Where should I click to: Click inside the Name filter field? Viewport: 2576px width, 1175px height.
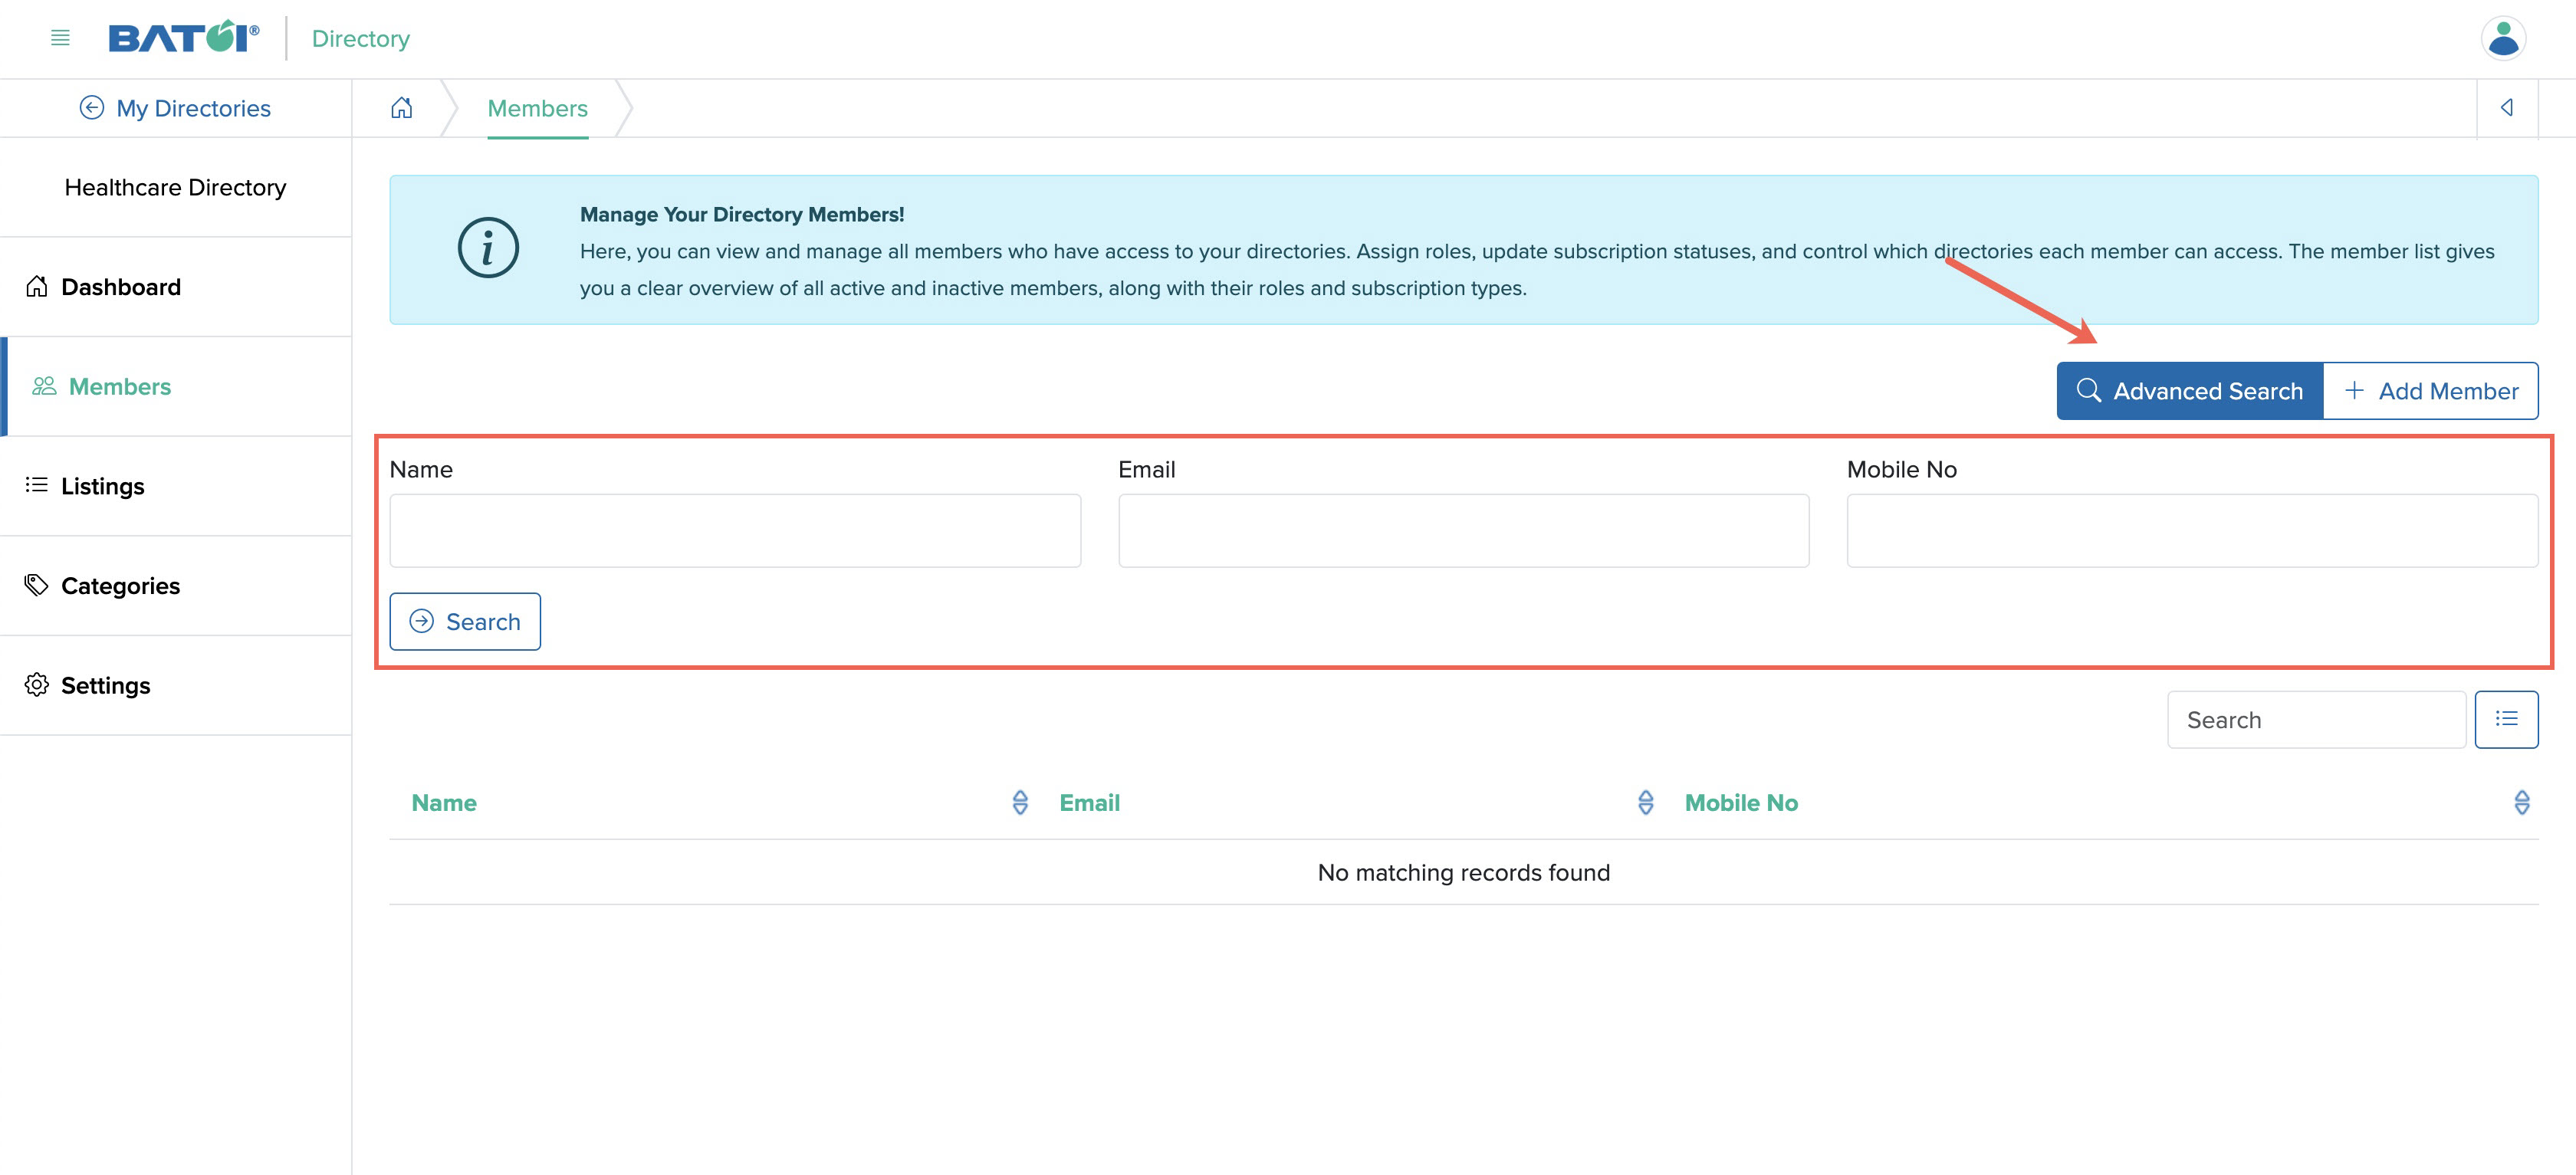[x=735, y=530]
